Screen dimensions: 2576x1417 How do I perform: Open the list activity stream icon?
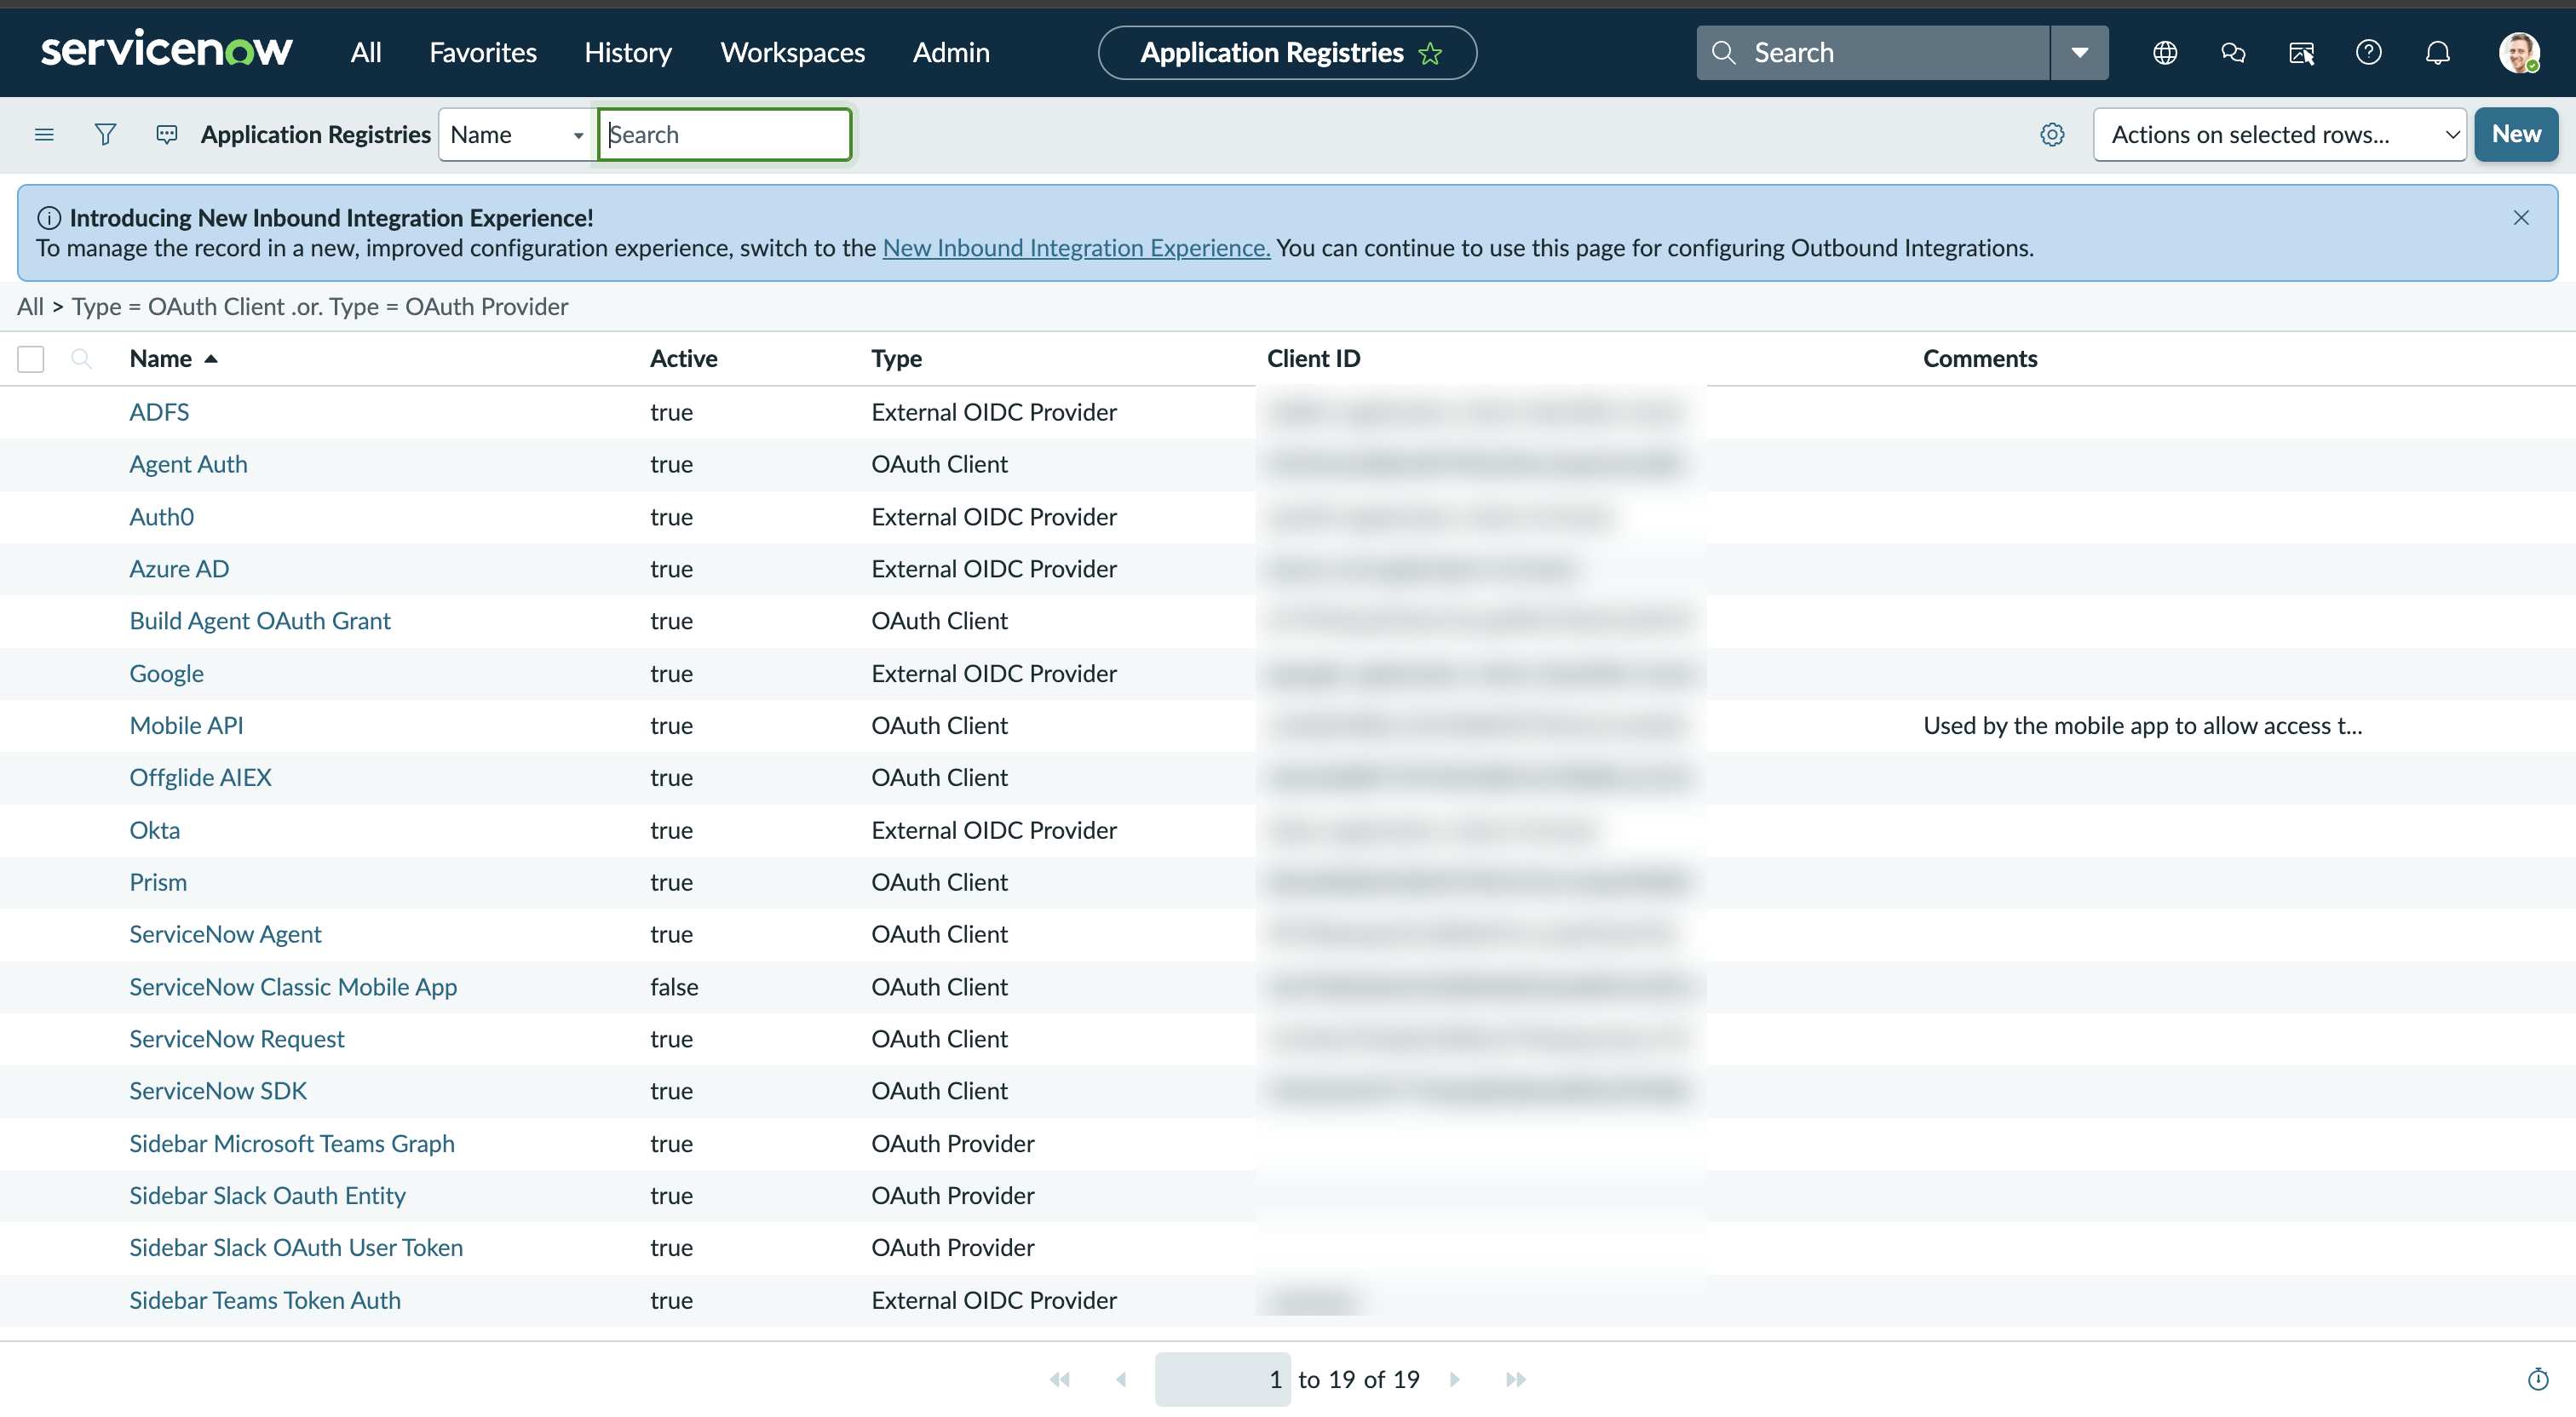(x=167, y=134)
